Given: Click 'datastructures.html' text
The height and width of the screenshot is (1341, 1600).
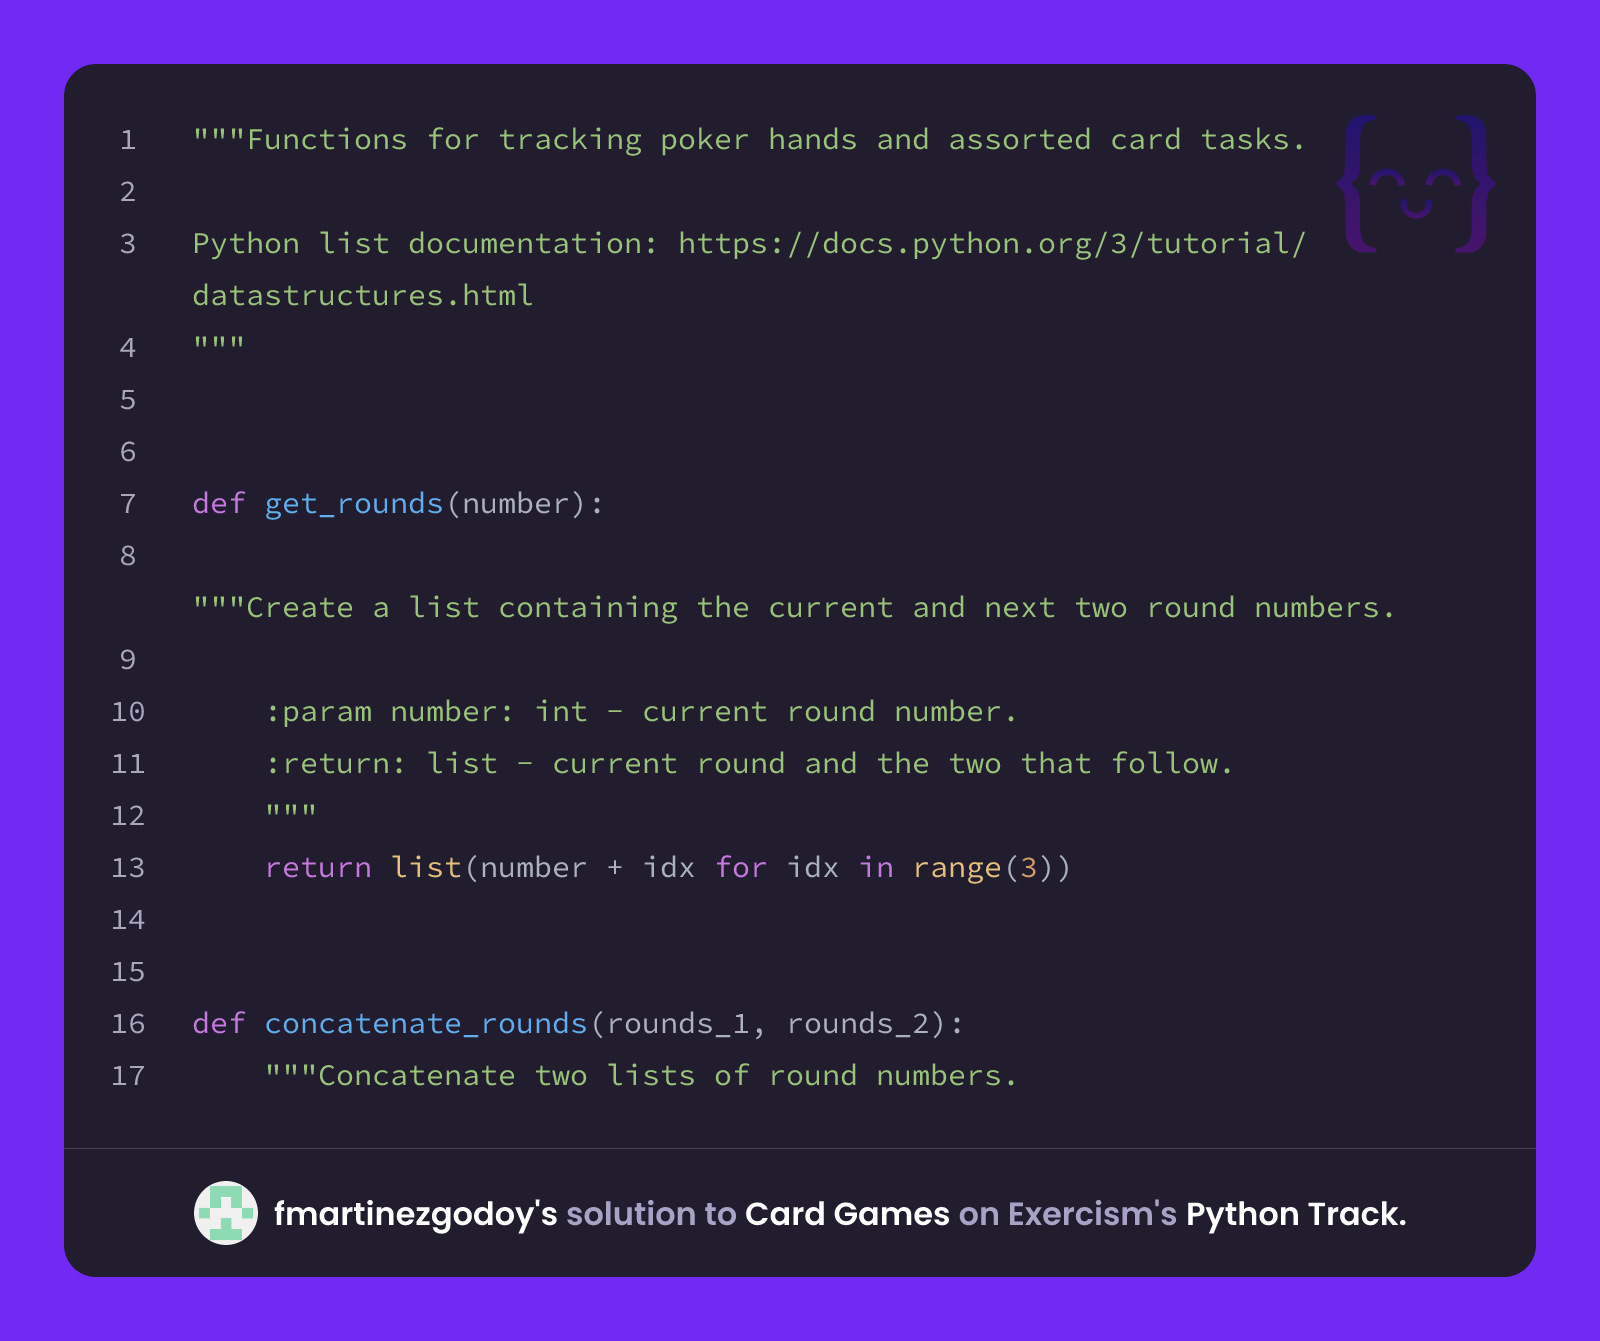Looking at the screenshot, I should (x=363, y=295).
